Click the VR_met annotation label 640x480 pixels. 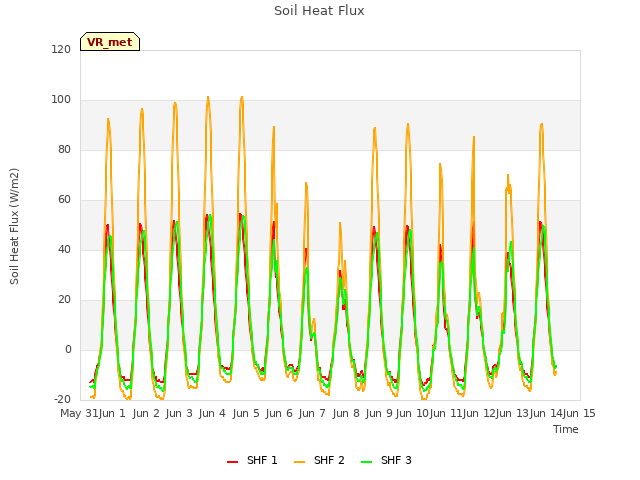coord(110,42)
